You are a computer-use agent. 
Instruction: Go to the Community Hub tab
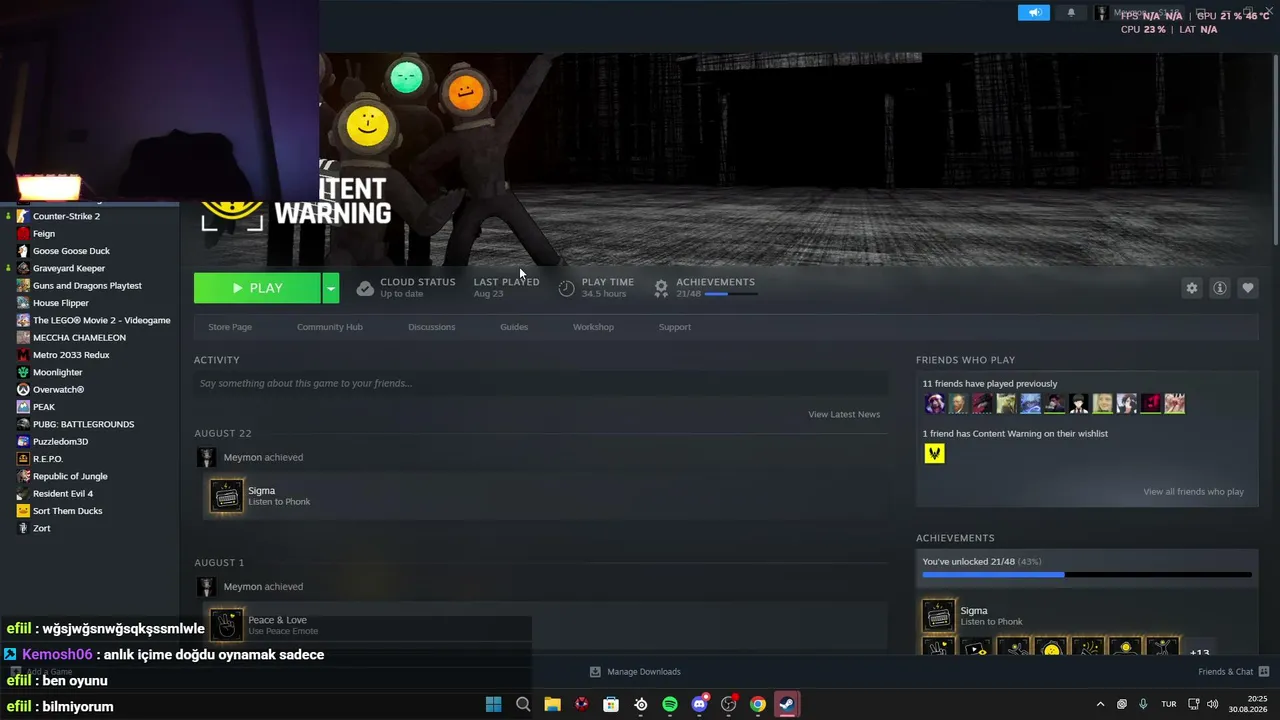[x=330, y=327]
